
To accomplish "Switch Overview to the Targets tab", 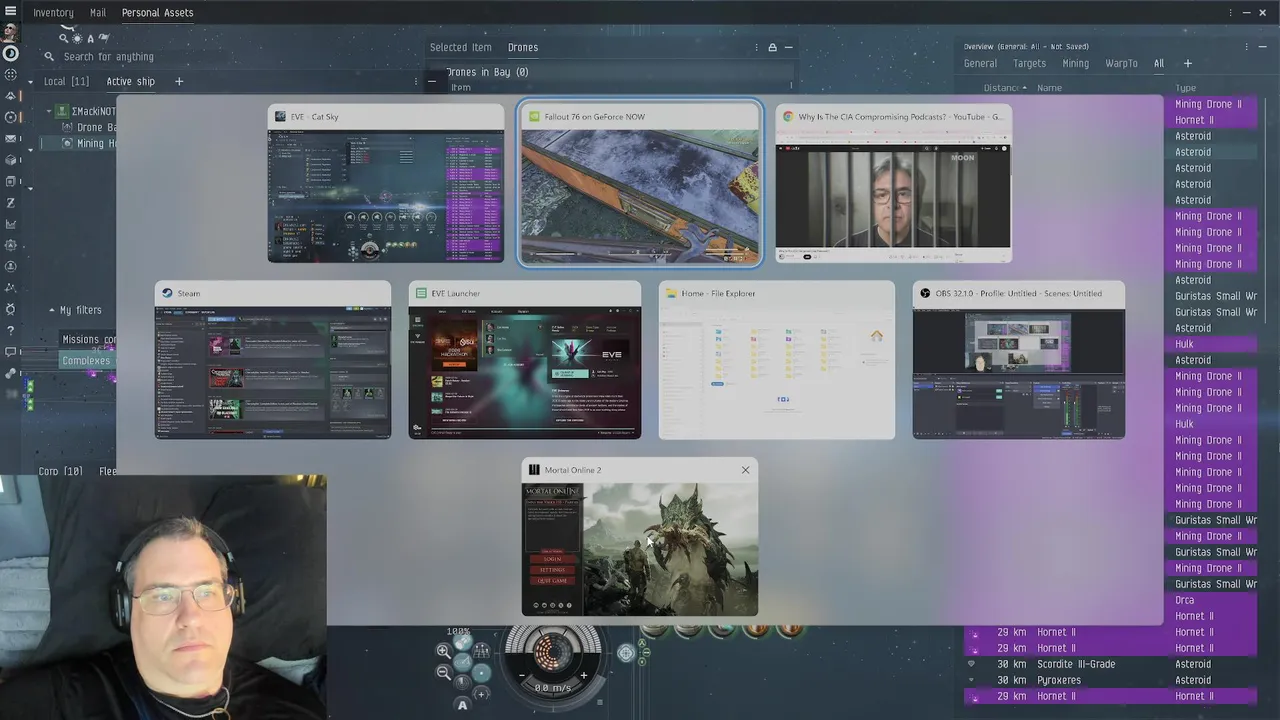I will tap(1029, 63).
